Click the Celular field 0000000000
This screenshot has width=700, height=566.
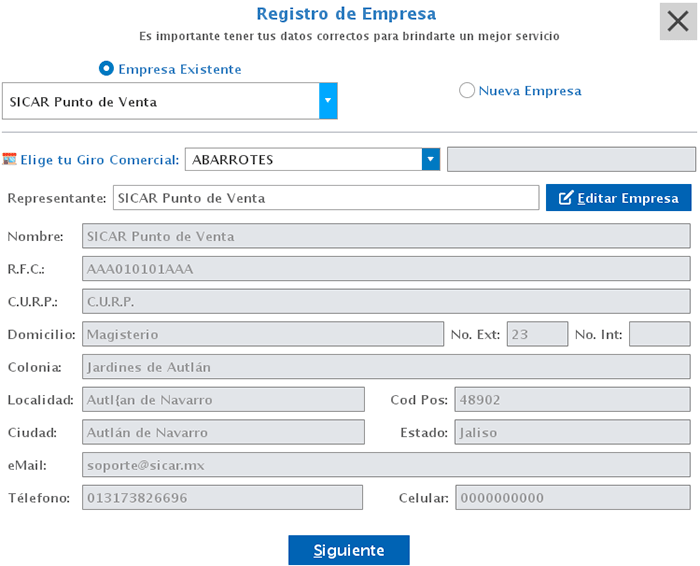[573, 497]
